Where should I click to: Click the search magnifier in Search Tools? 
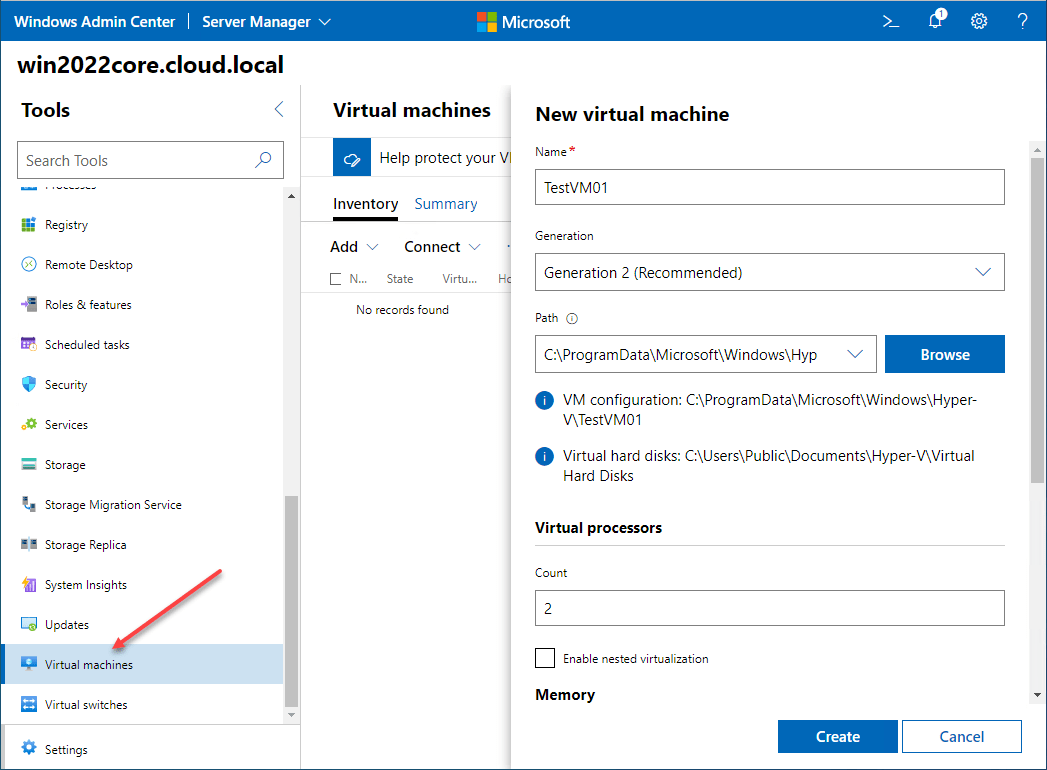click(264, 160)
